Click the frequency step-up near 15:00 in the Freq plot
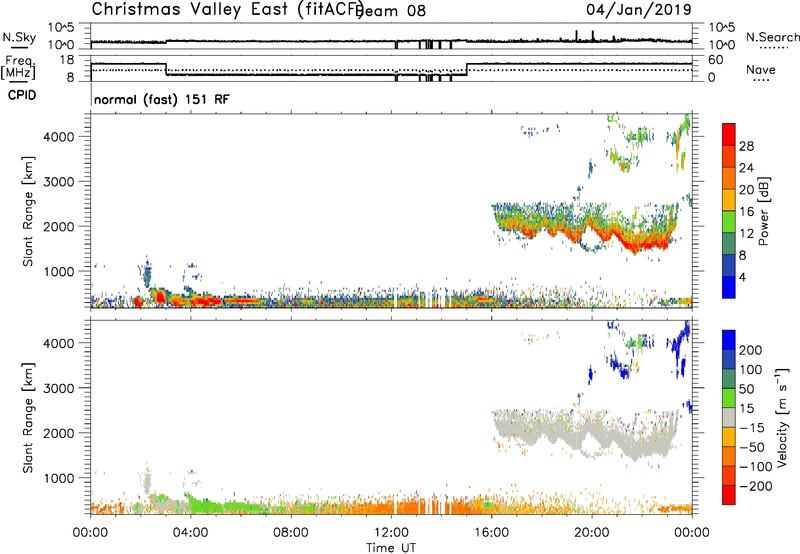 pyautogui.click(x=467, y=69)
